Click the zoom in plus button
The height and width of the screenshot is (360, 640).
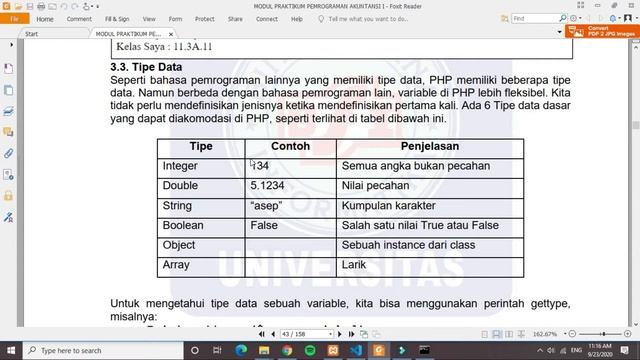(628, 334)
